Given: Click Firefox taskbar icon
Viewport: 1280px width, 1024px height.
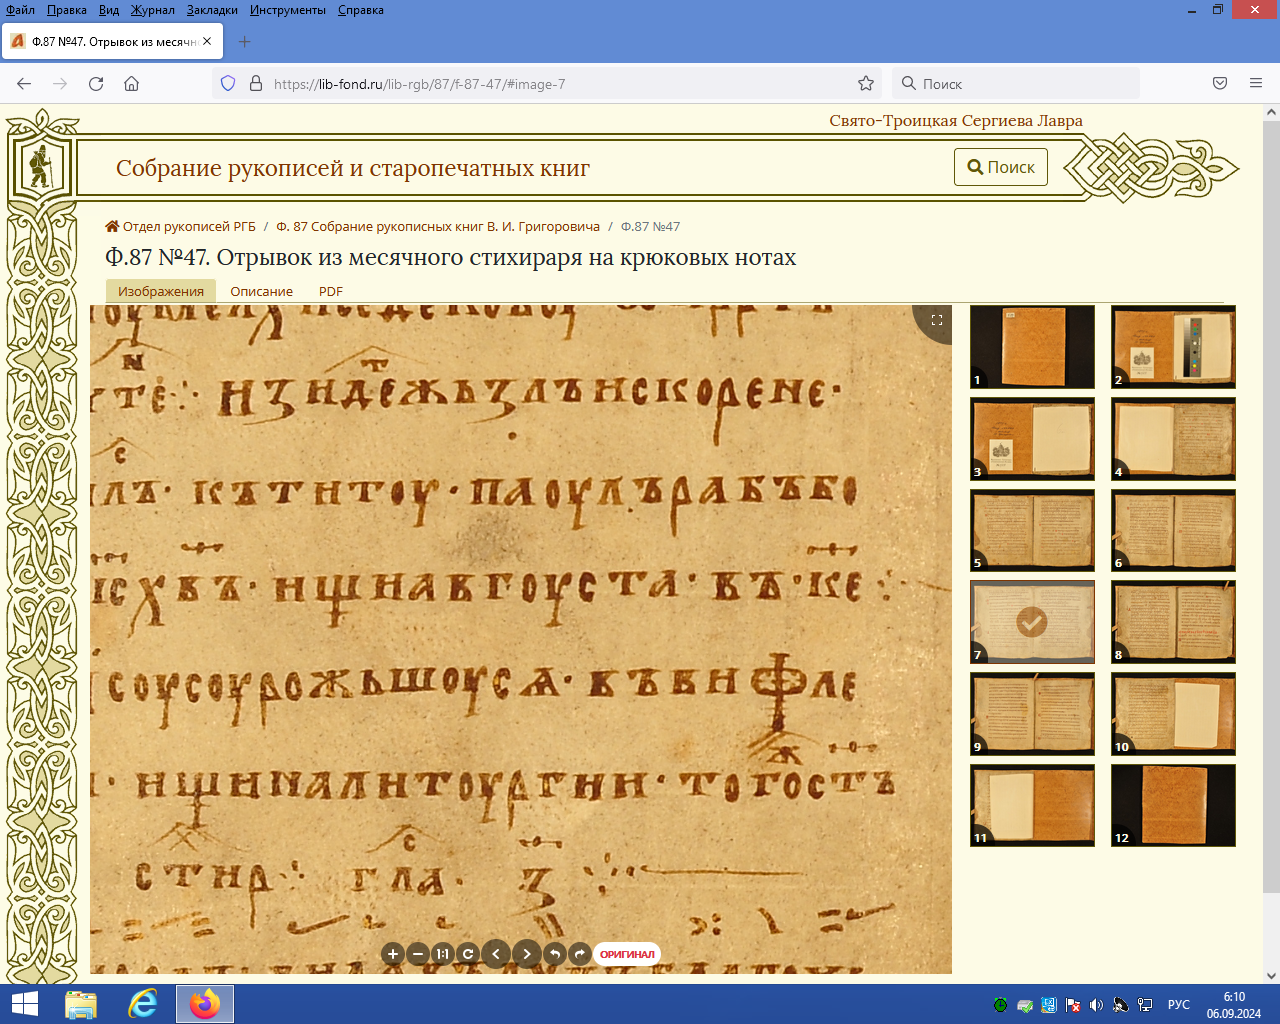Looking at the screenshot, I should [x=205, y=1004].
